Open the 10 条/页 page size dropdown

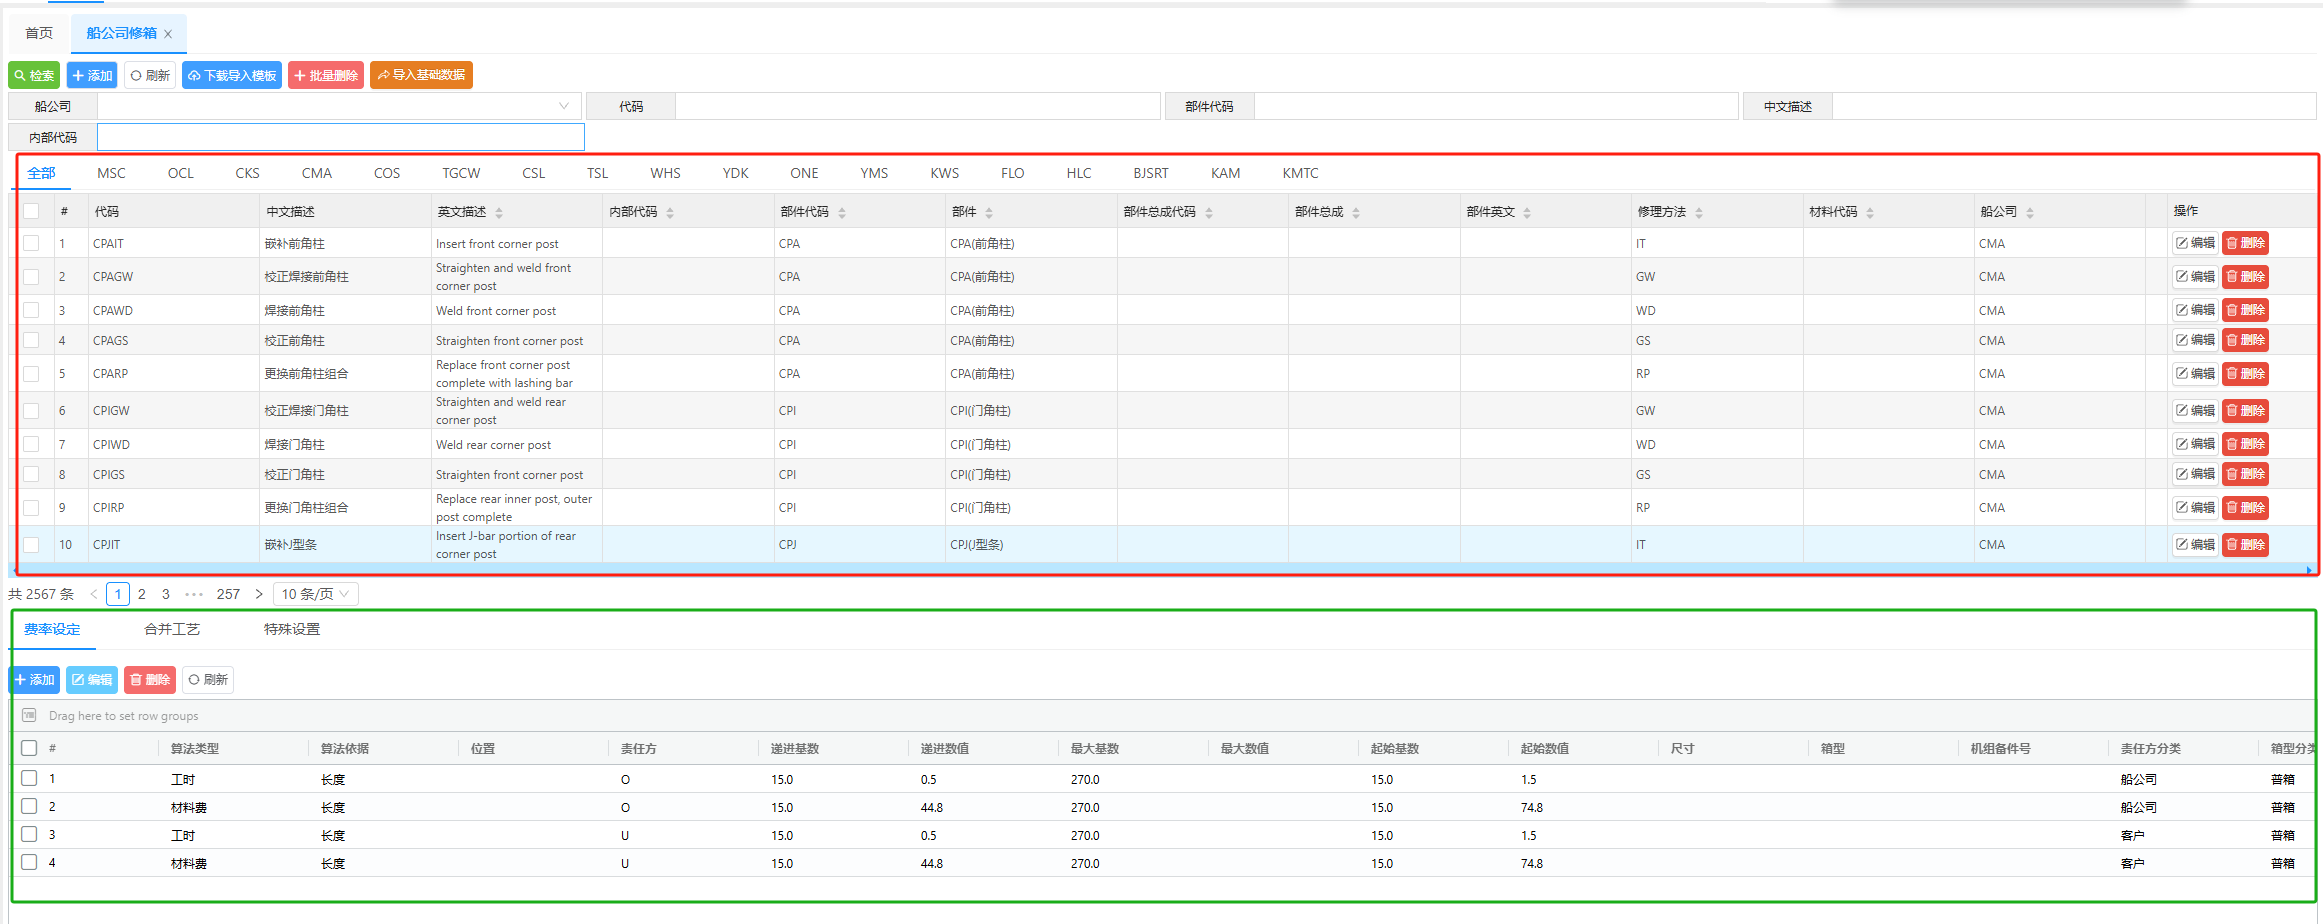click(316, 594)
